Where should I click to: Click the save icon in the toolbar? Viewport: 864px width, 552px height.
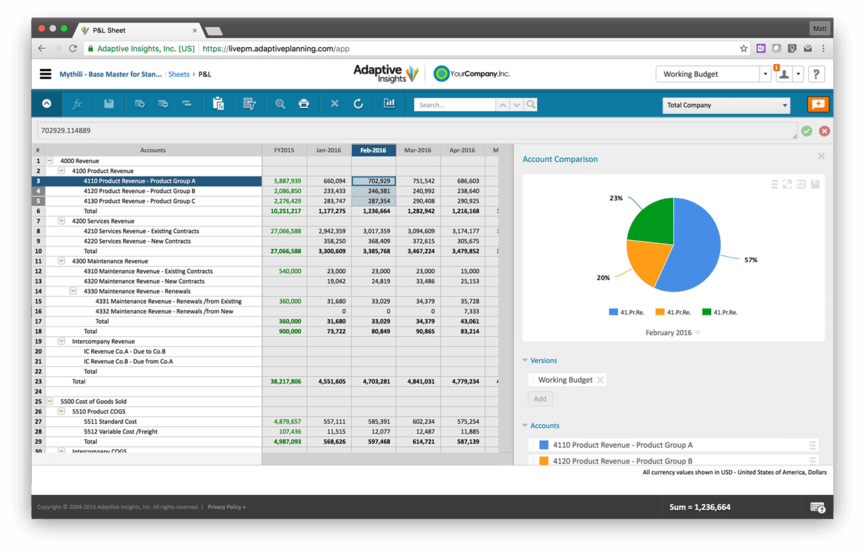point(109,104)
